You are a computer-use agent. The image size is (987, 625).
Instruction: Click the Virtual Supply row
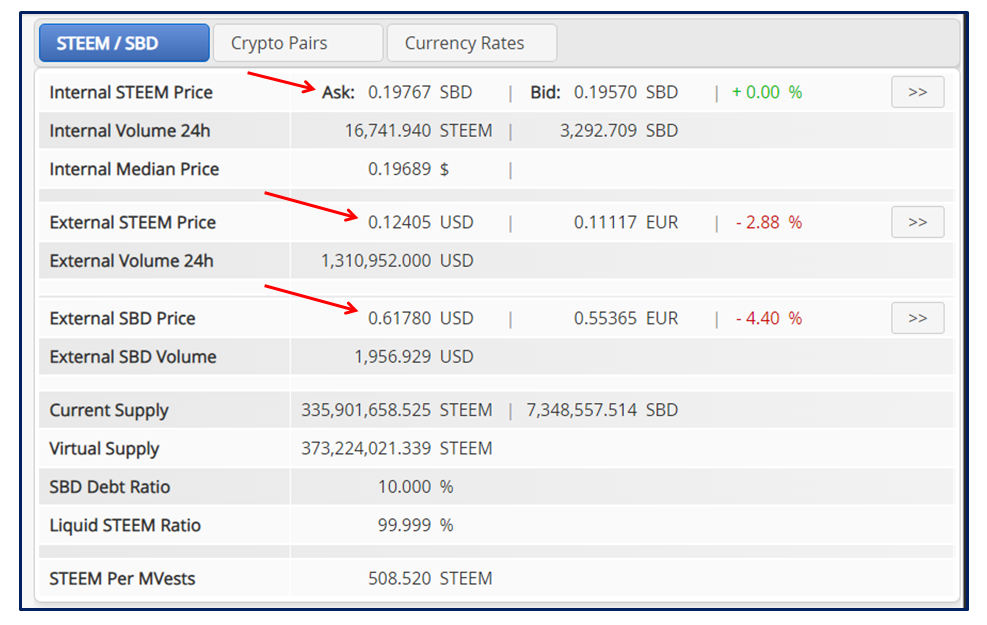click(497, 449)
